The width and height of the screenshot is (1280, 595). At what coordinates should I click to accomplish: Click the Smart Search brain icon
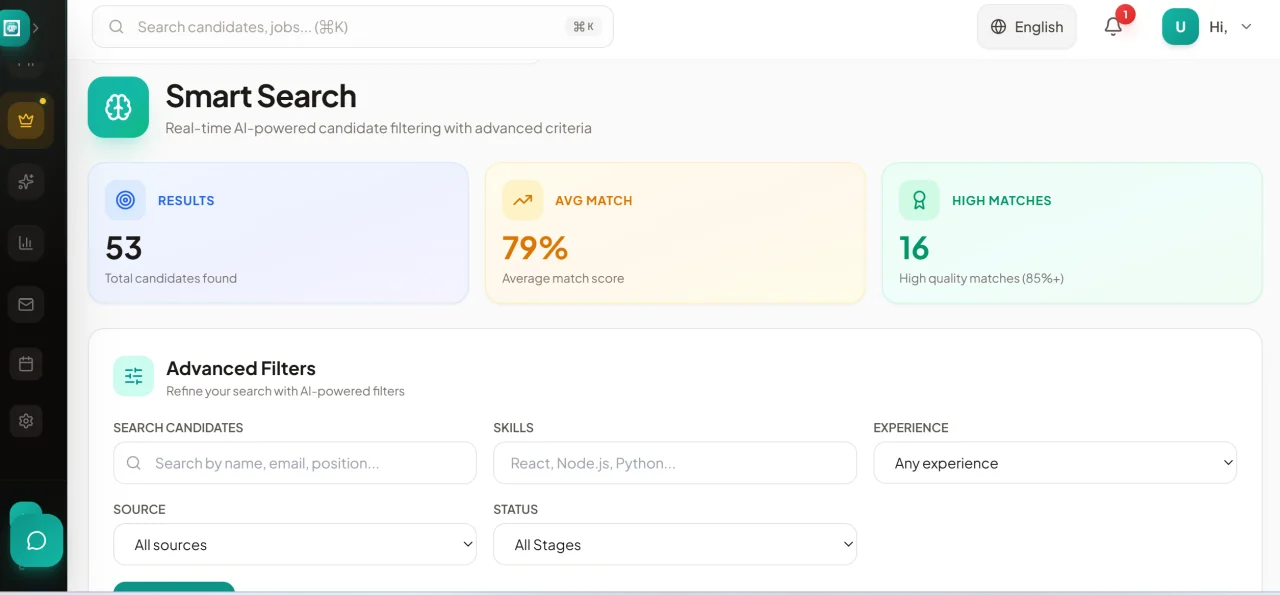[x=118, y=107]
